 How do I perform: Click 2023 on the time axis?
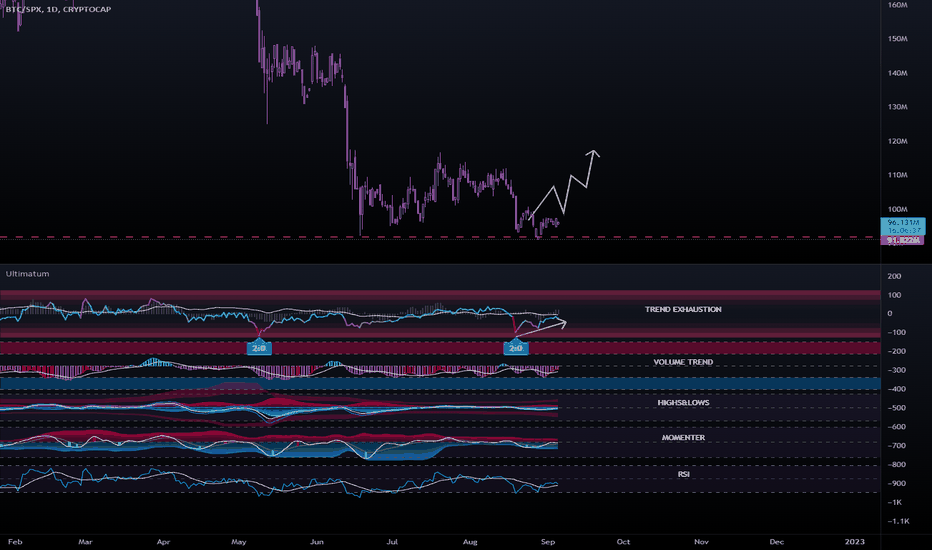[855, 542]
